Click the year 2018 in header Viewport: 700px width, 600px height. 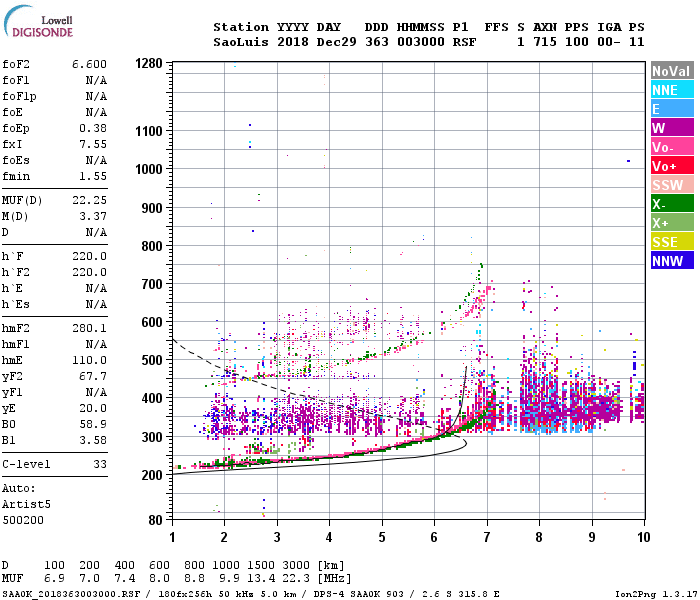tap(292, 42)
